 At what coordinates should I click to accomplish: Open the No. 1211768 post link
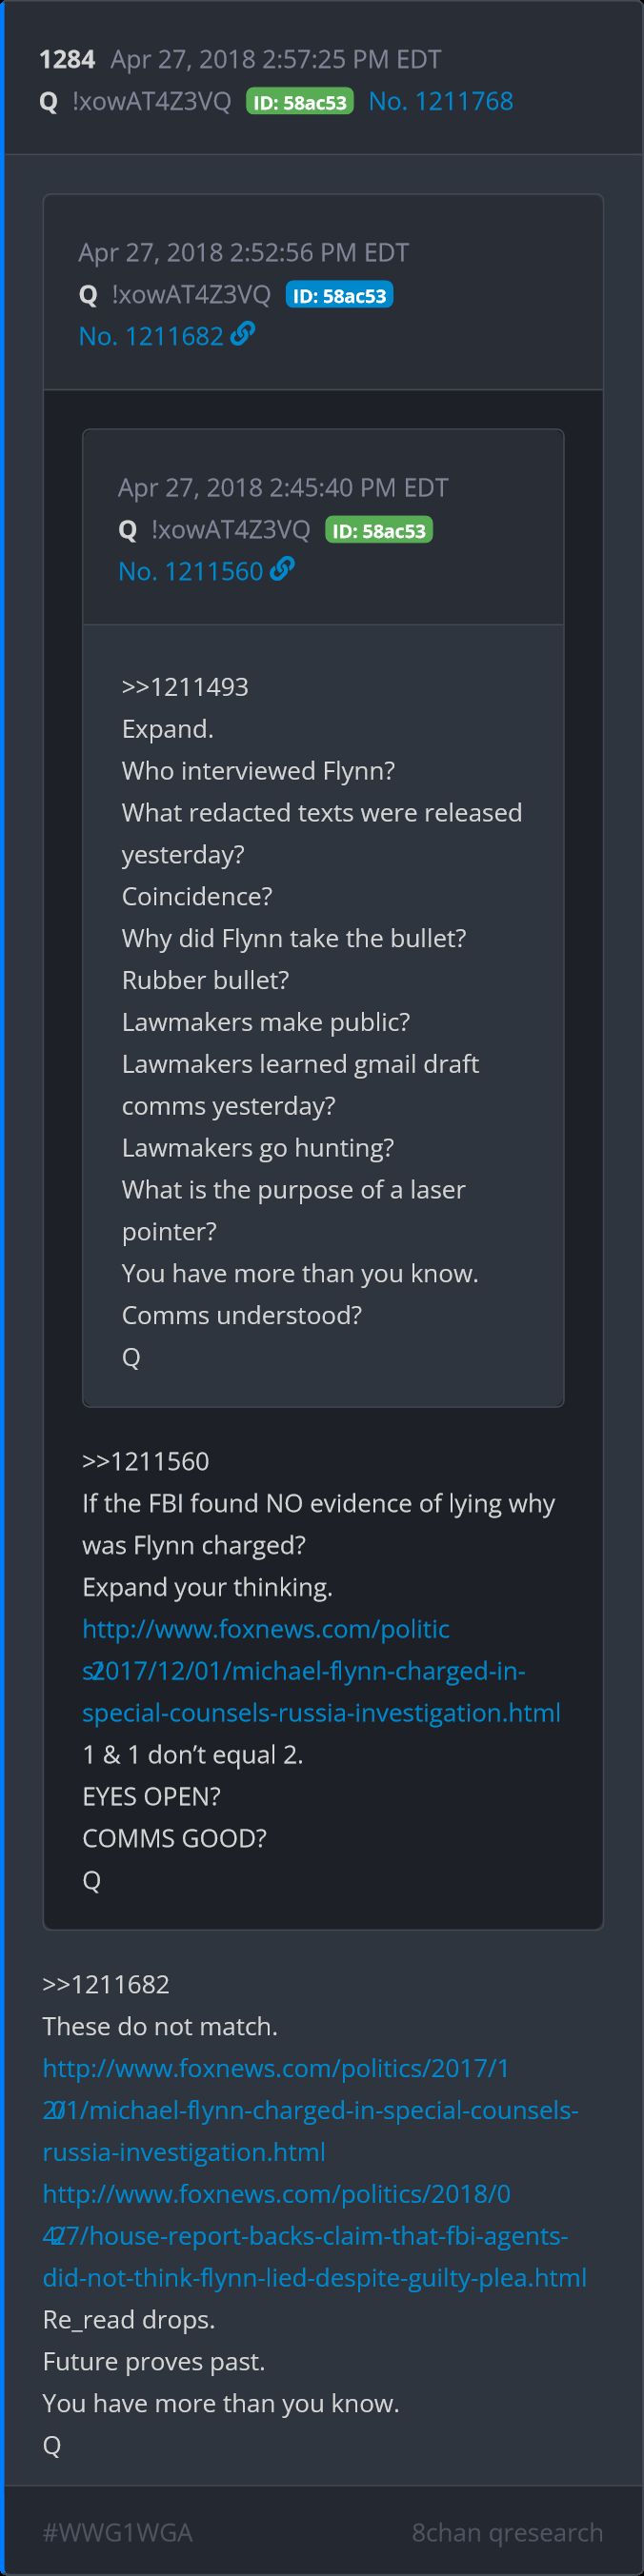point(440,102)
